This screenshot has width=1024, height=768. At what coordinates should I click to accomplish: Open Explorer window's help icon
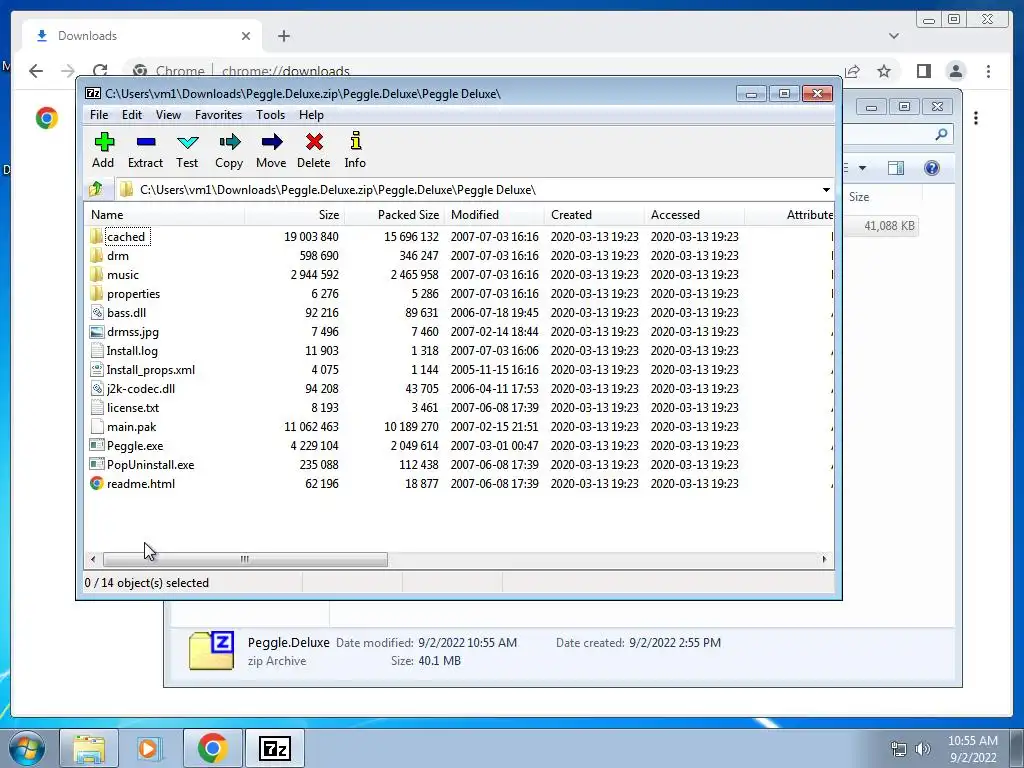pyautogui.click(x=932, y=168)
